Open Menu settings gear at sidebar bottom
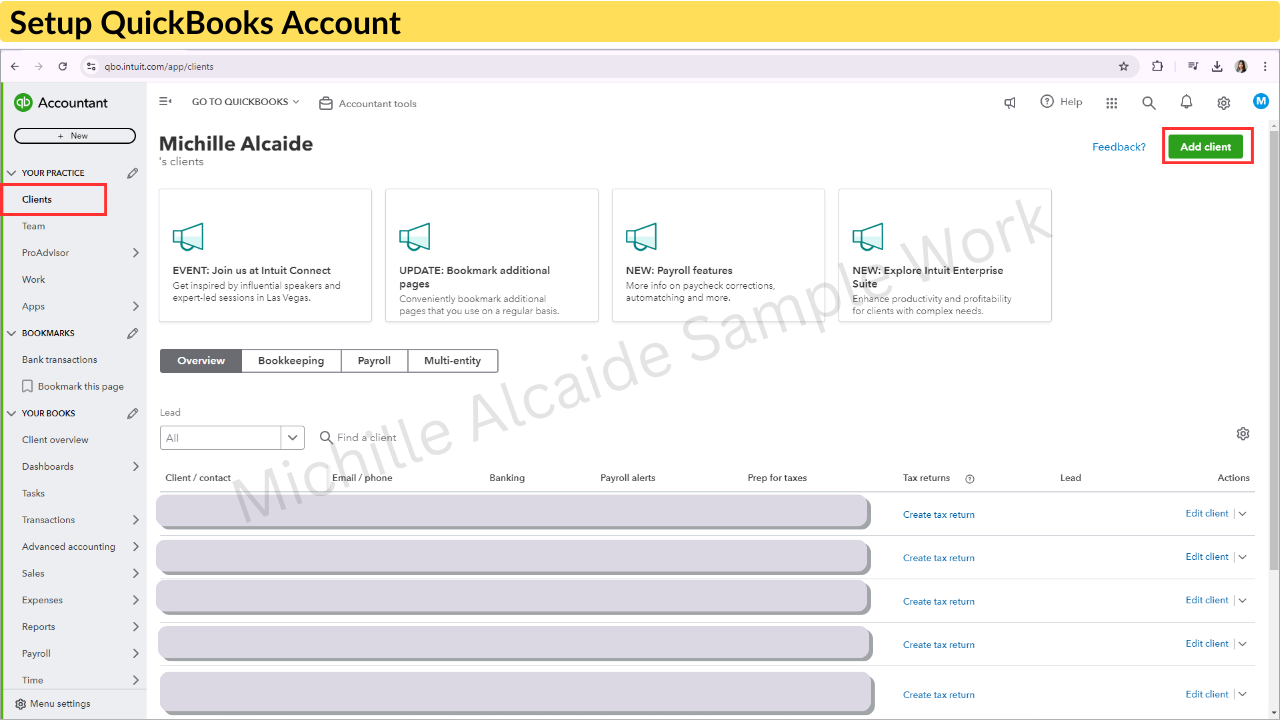Screen dimensions: 1280x720 tap(21, 704)
